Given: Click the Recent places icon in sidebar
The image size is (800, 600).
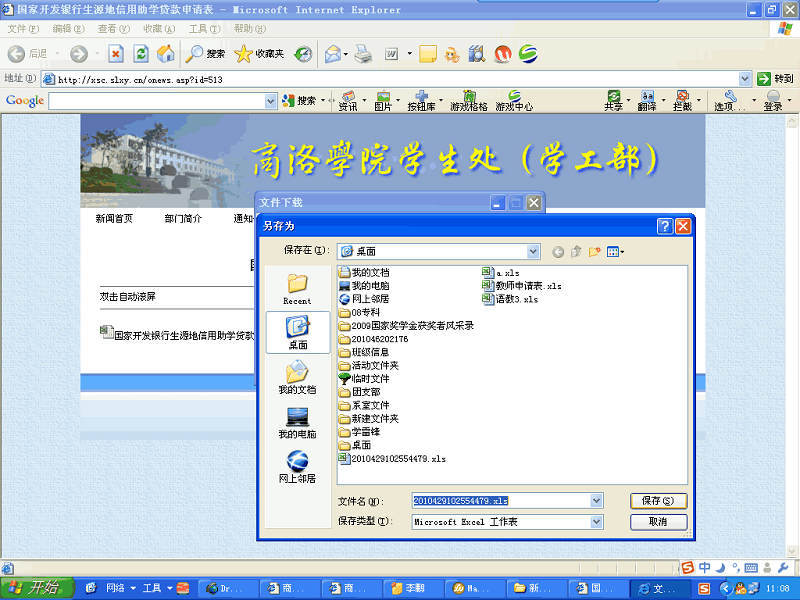Looking at the screenshot, I should click(297, 287).
